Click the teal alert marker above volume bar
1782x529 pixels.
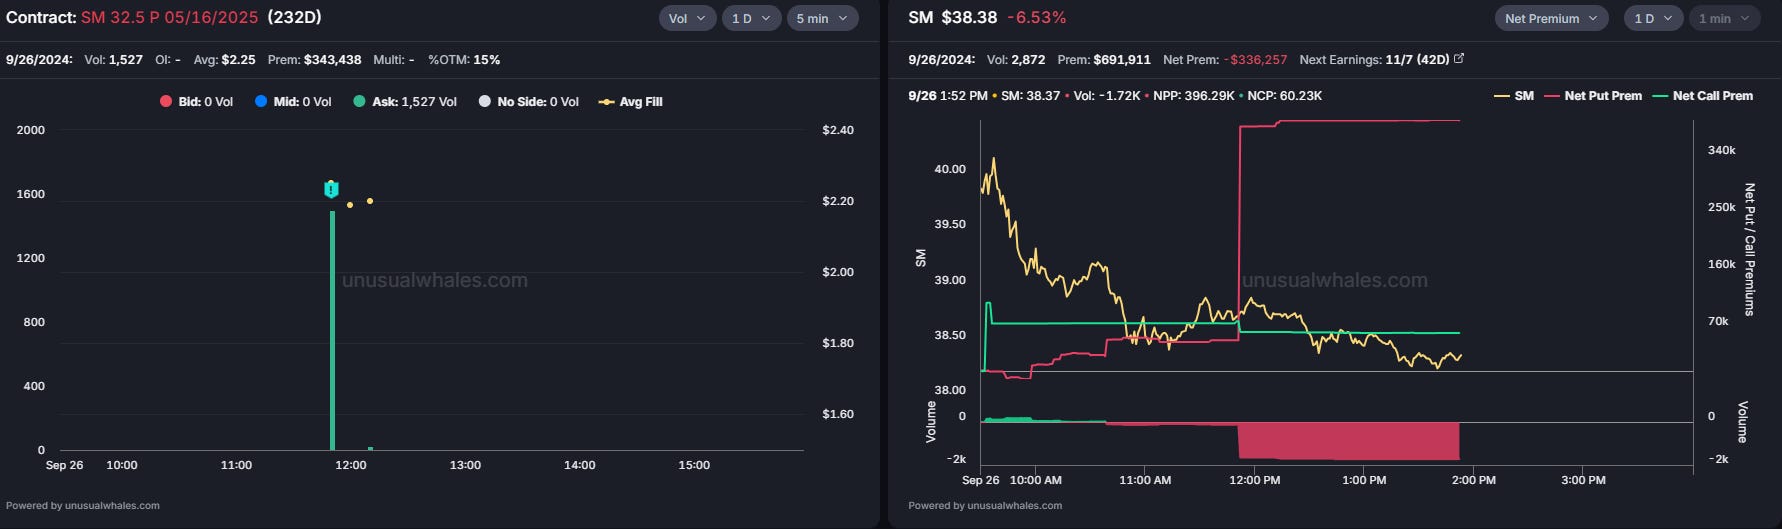(x=331, y=189)
